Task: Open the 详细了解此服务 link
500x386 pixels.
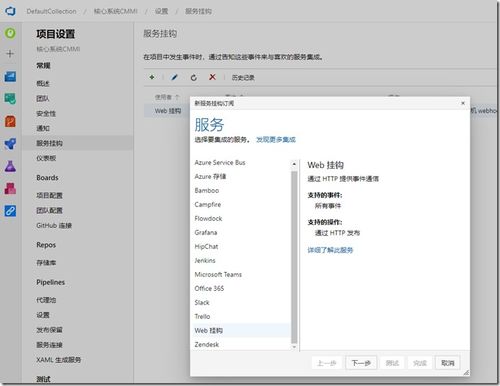Action: 330,250
